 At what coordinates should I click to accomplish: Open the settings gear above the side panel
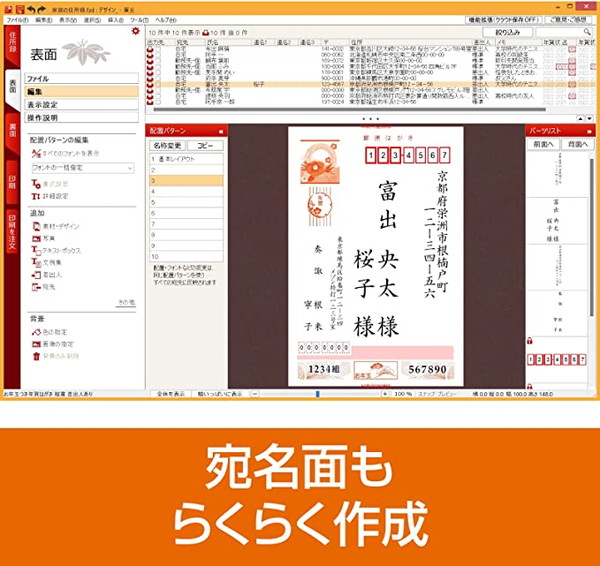point(135,31)
